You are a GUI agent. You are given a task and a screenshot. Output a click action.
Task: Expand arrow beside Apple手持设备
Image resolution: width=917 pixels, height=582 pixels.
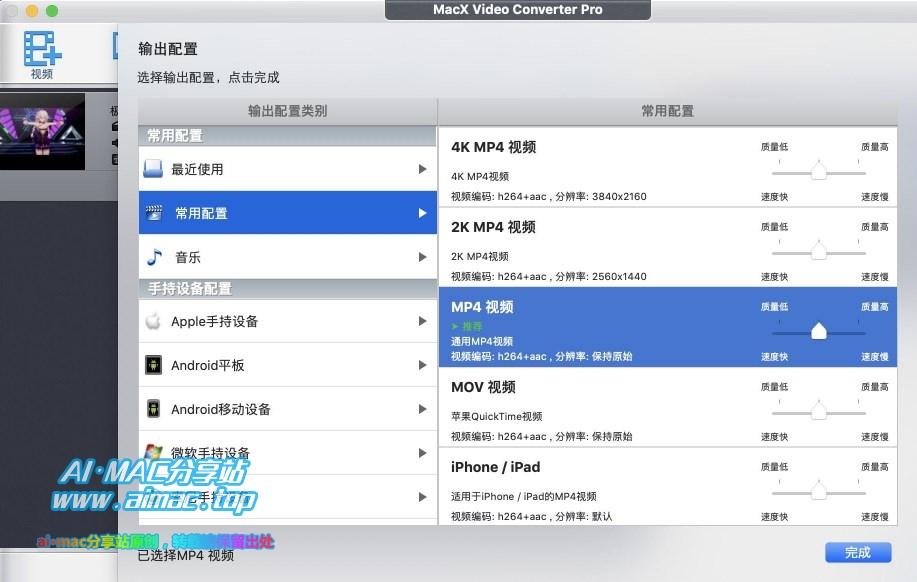coord(422,321)
